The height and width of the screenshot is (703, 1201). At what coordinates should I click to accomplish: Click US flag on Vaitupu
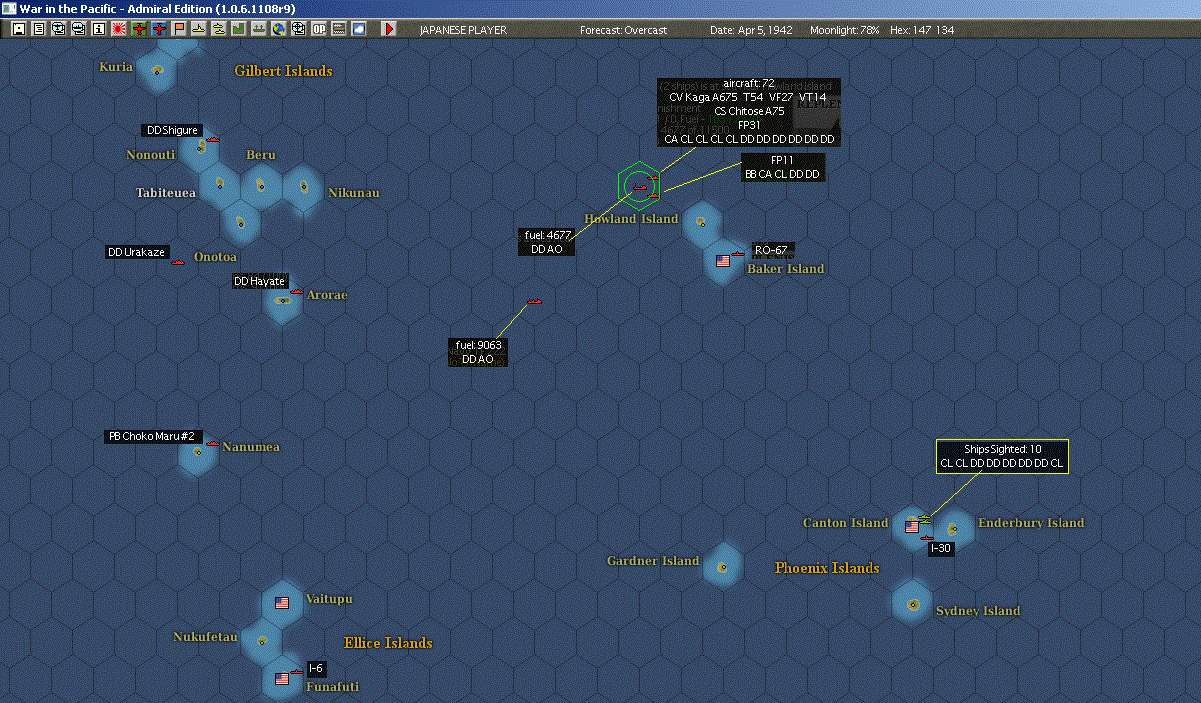click(x=282, y=603)
